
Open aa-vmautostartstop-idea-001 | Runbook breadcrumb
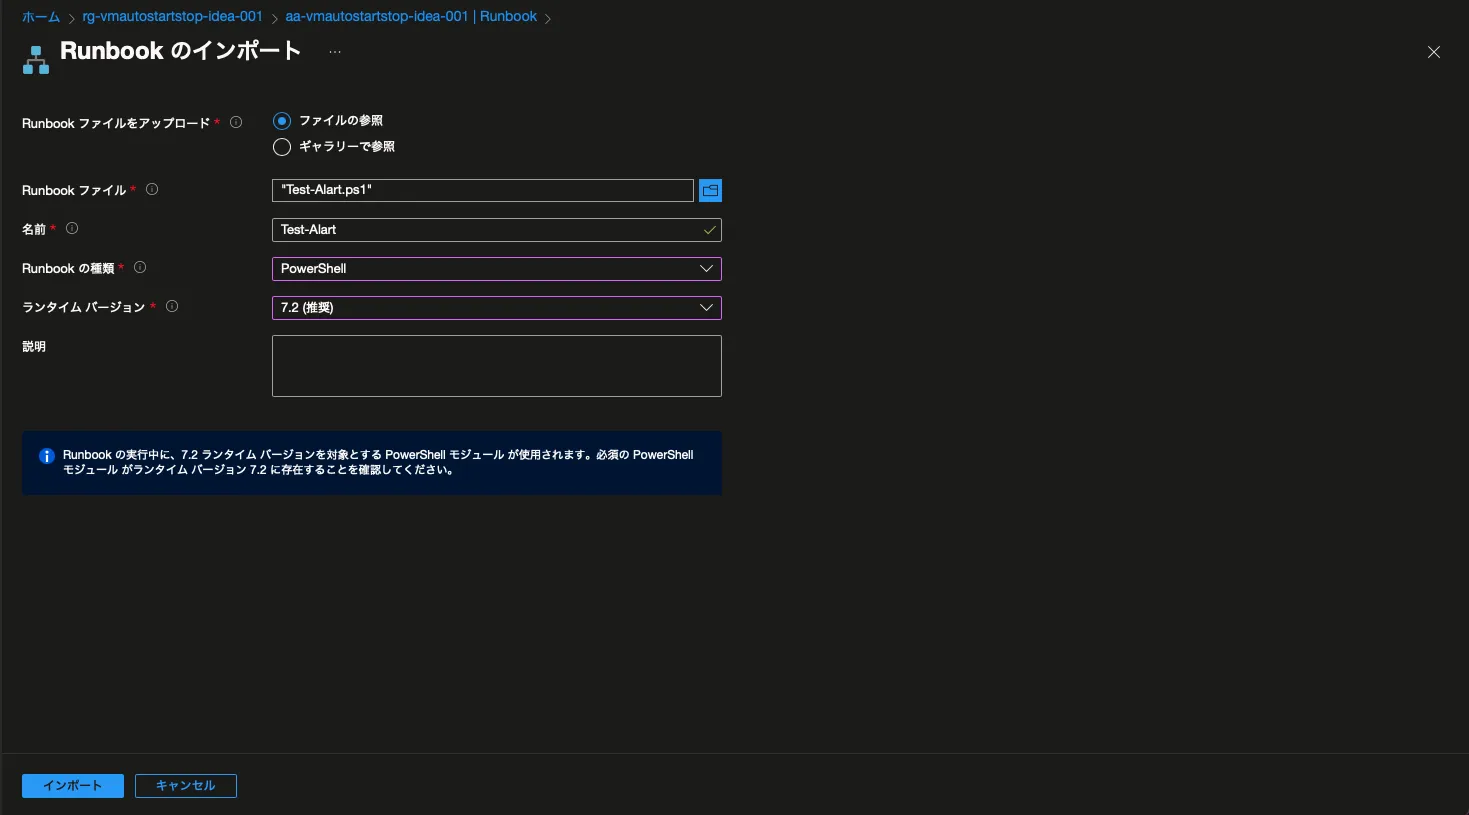click(x=411, y=17)
